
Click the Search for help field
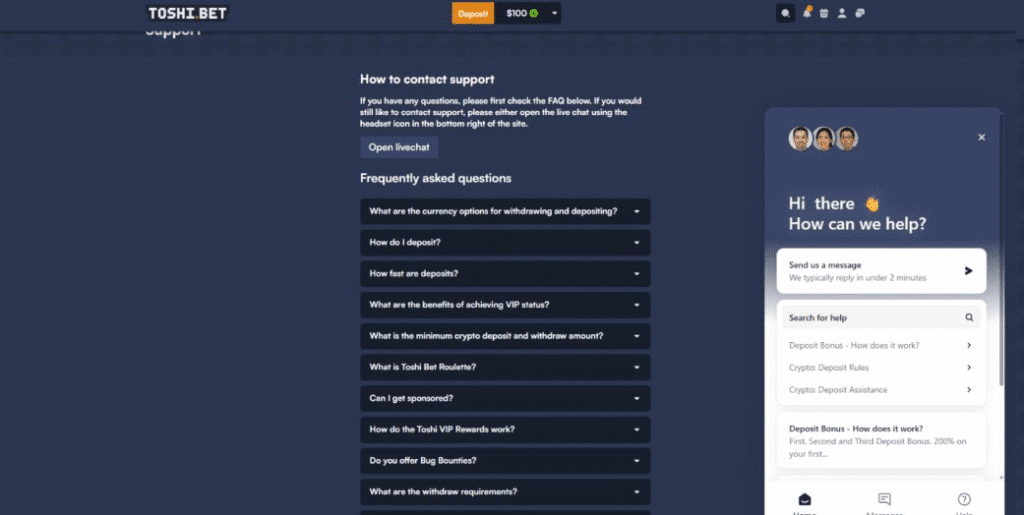[870, 317]
